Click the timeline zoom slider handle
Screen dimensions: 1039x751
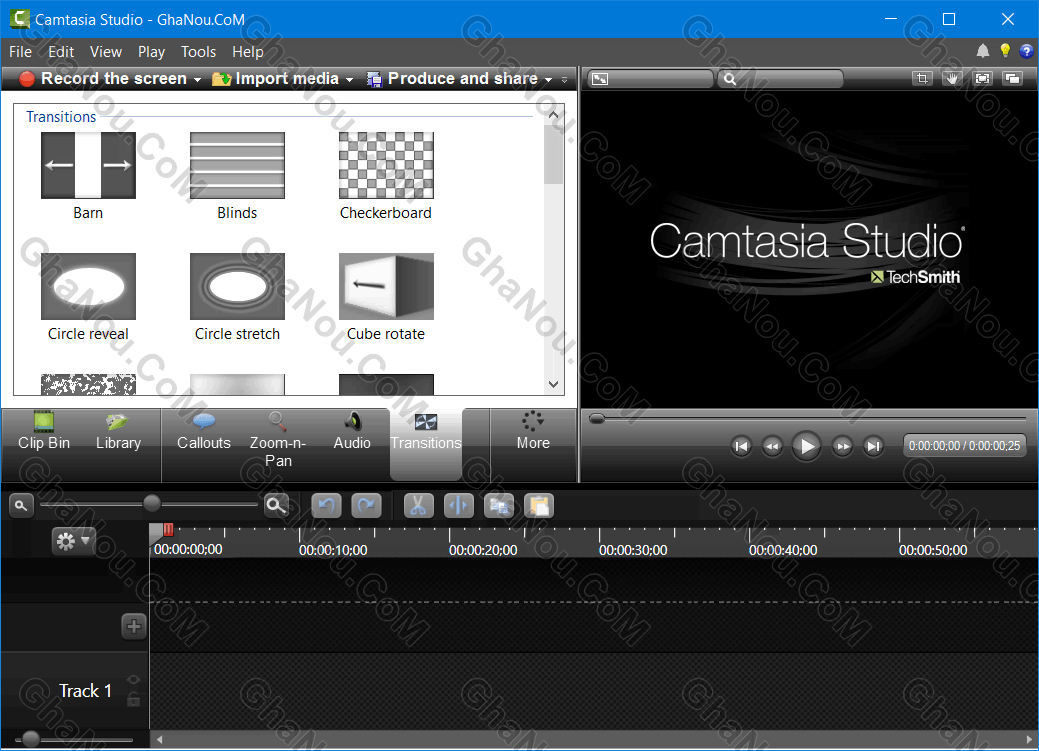click(152, 504)
